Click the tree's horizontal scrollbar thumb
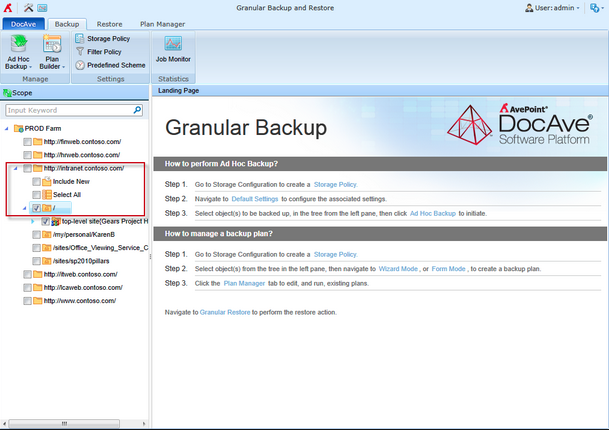This screenshot has height=430, width=609. coord(64,423)
